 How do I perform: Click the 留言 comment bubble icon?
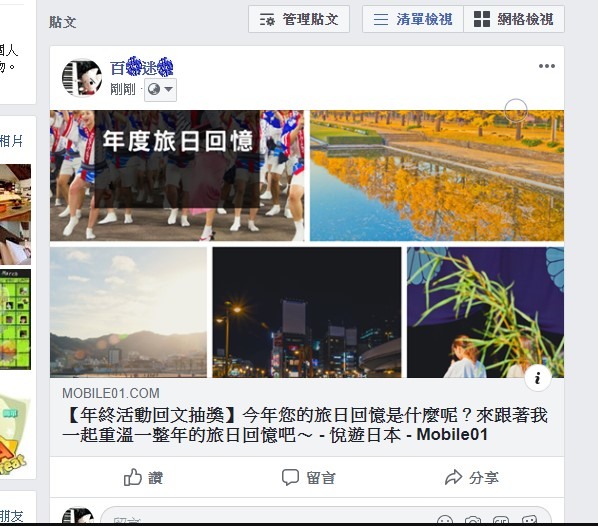[x=290, y=477]
